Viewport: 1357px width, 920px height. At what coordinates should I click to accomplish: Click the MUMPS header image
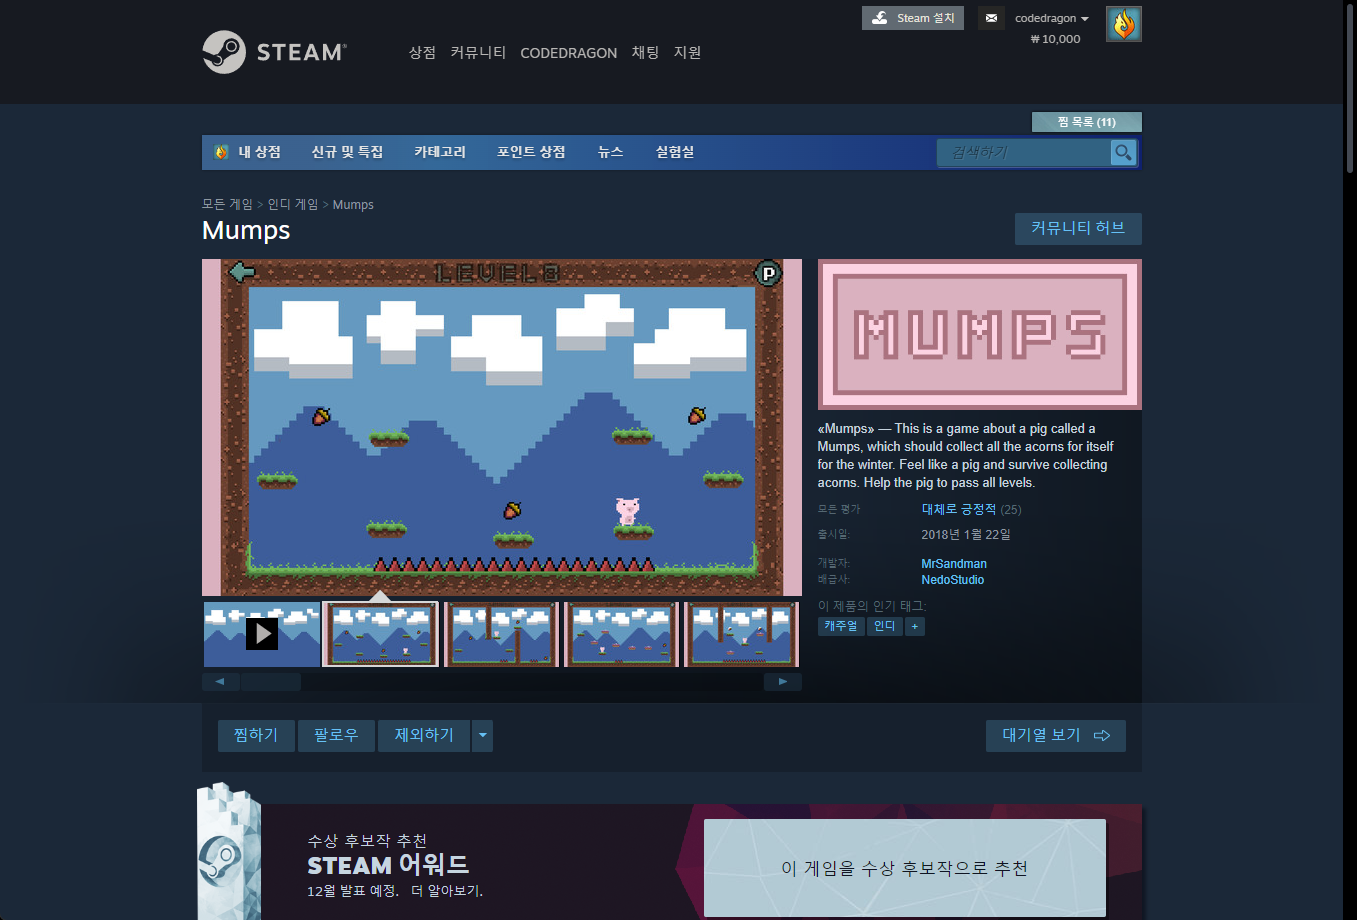(980, 334)
